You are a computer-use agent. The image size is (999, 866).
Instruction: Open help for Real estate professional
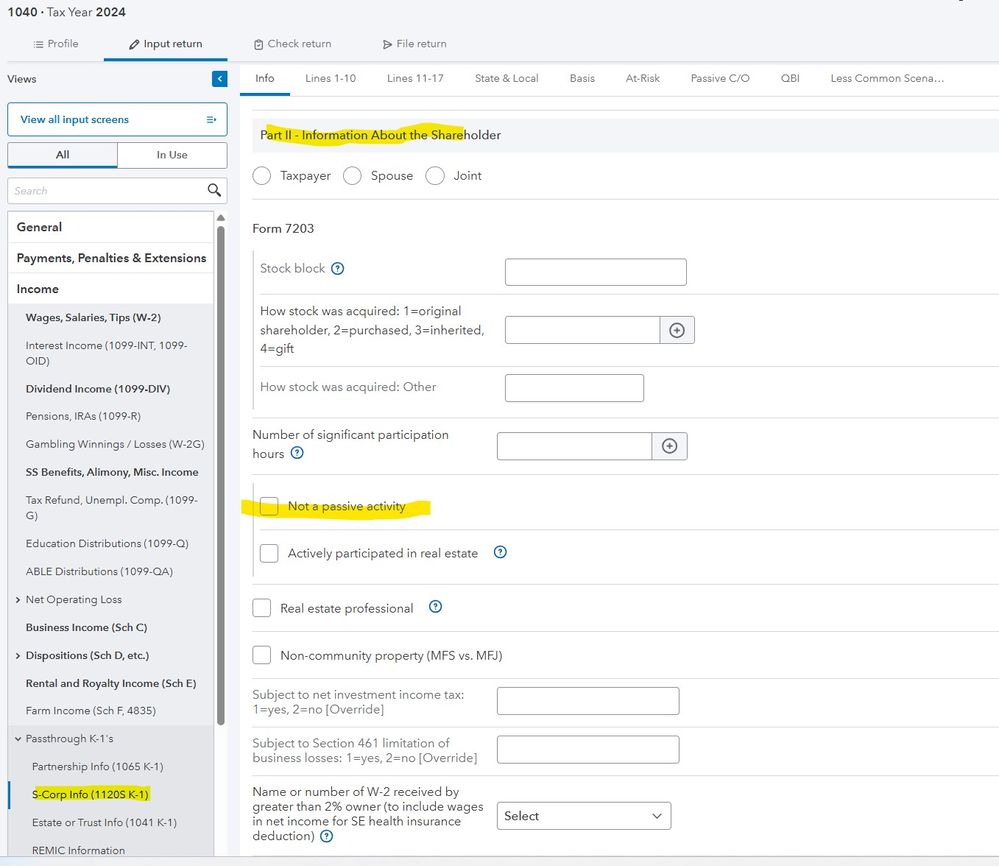pyautogui.click(x=435, y=607)
